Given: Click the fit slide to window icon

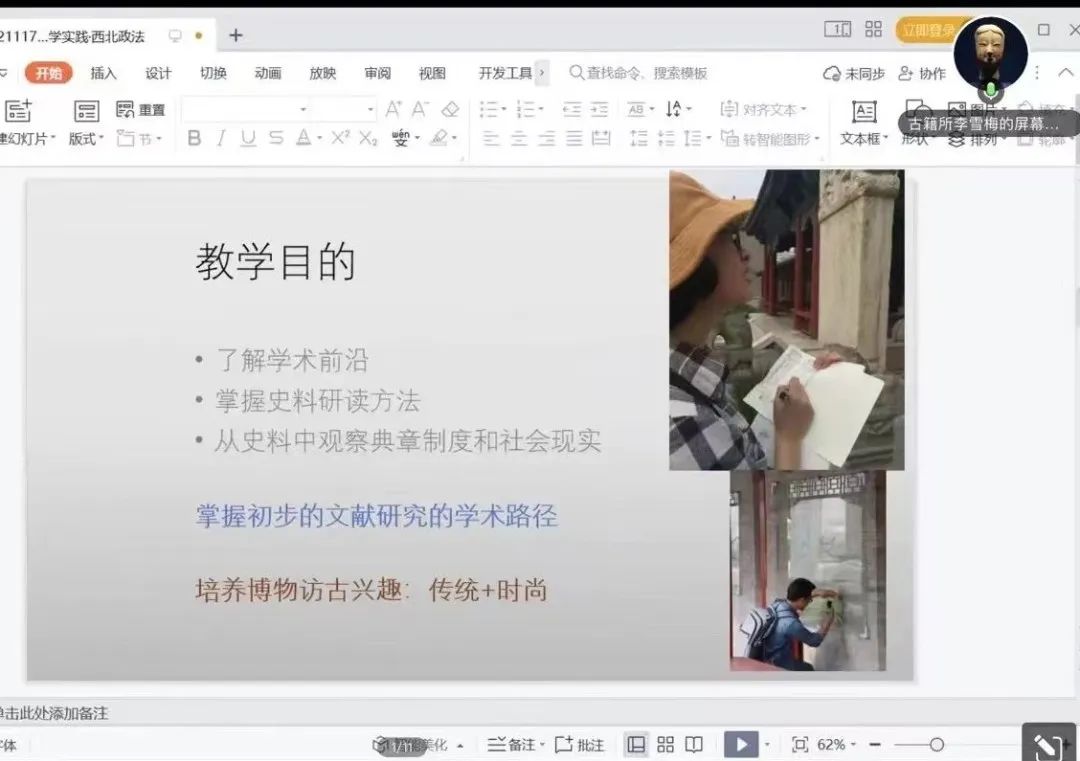Looking at the screenshot, I should (x=799, y=744).
